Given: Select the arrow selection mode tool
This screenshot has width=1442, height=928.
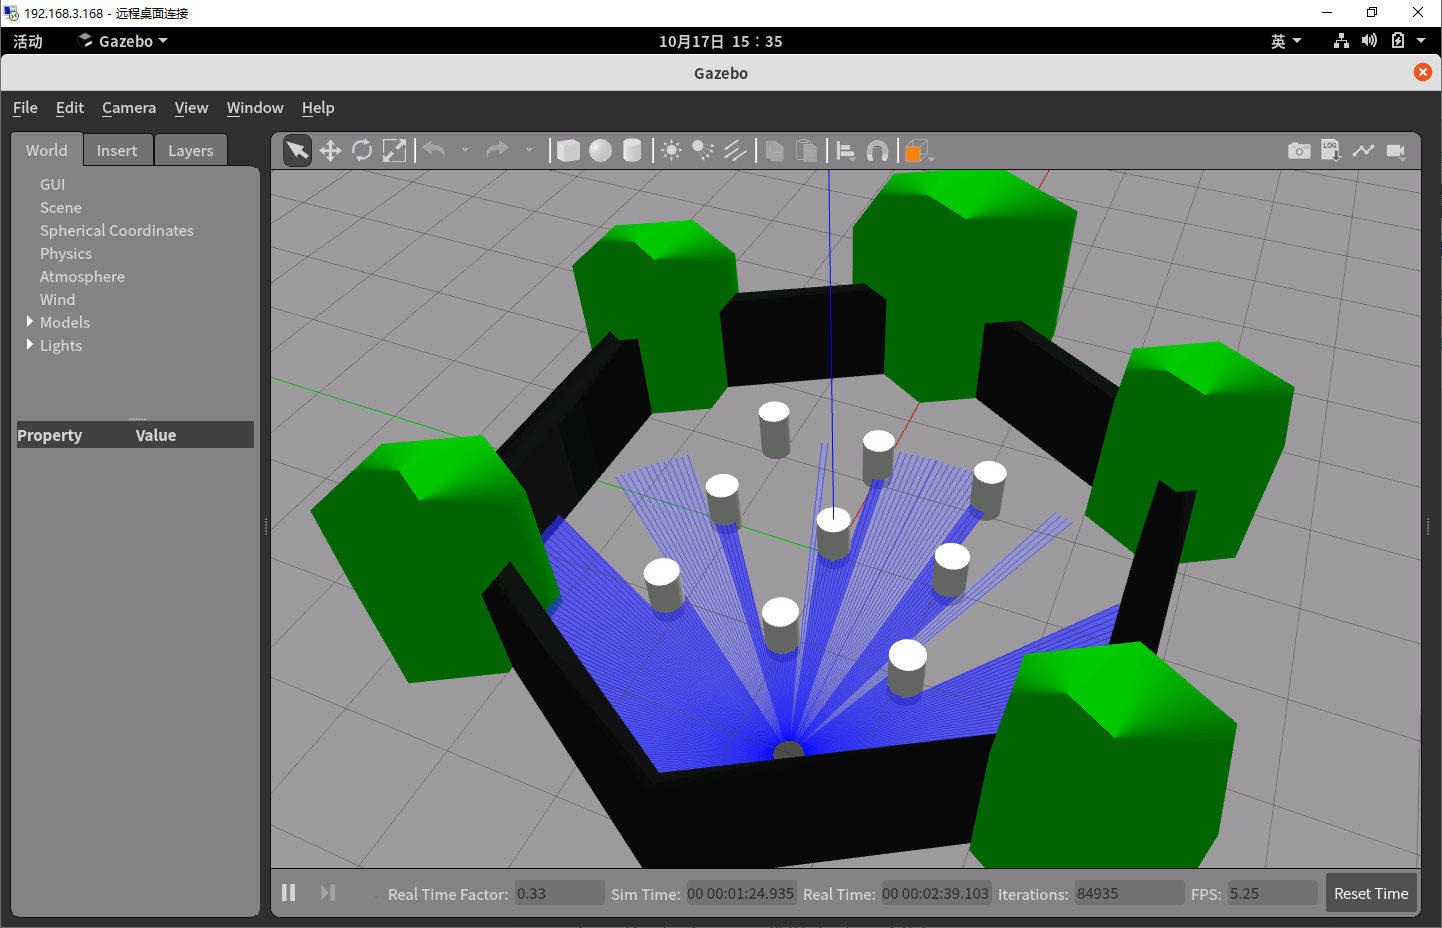Looking at the screenshot, I should click(298, 151).
